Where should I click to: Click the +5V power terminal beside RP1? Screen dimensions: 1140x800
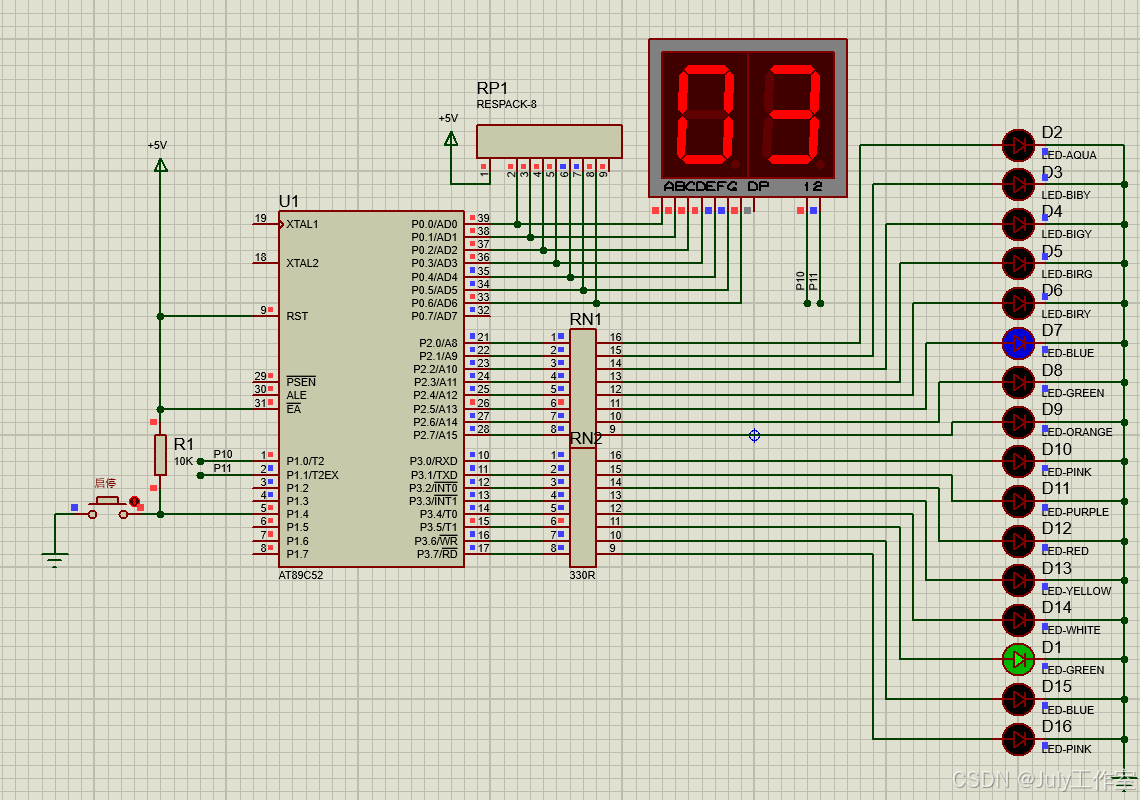[x=451, y=138]
